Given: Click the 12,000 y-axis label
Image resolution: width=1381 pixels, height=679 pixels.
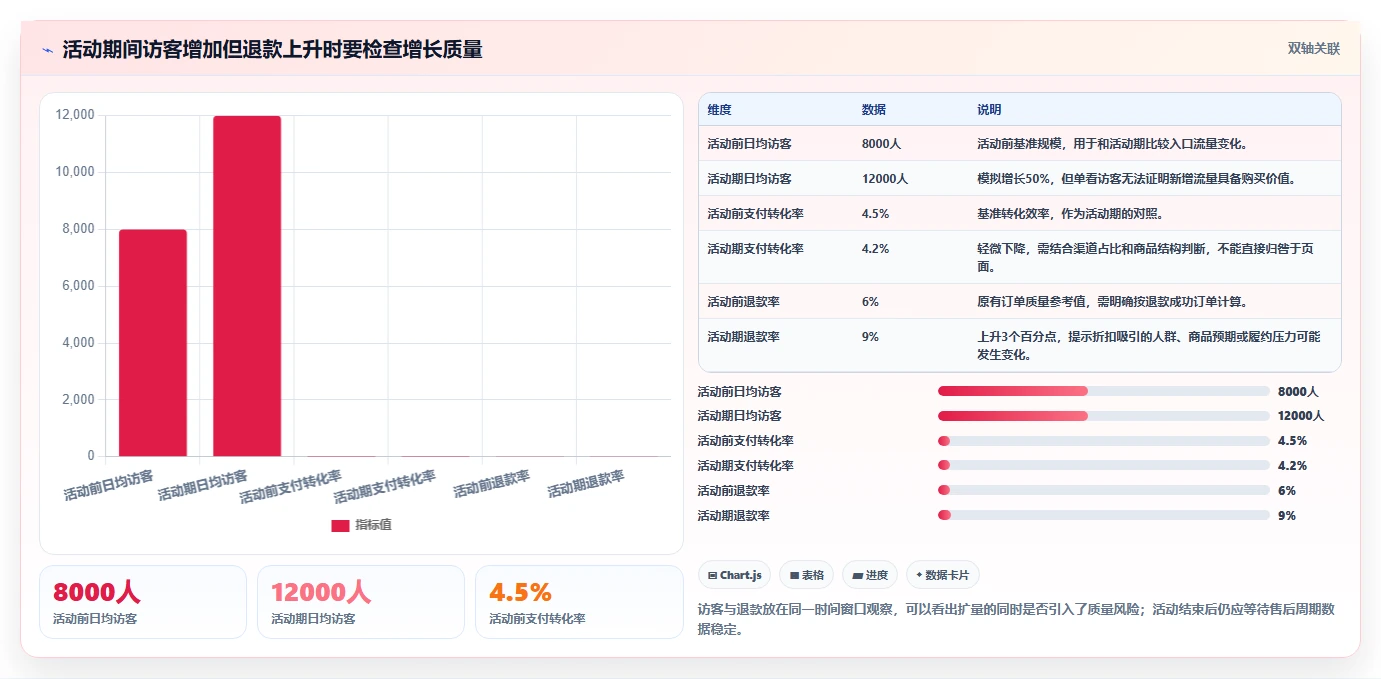Looking at the screenshot, I should (75, 115).
